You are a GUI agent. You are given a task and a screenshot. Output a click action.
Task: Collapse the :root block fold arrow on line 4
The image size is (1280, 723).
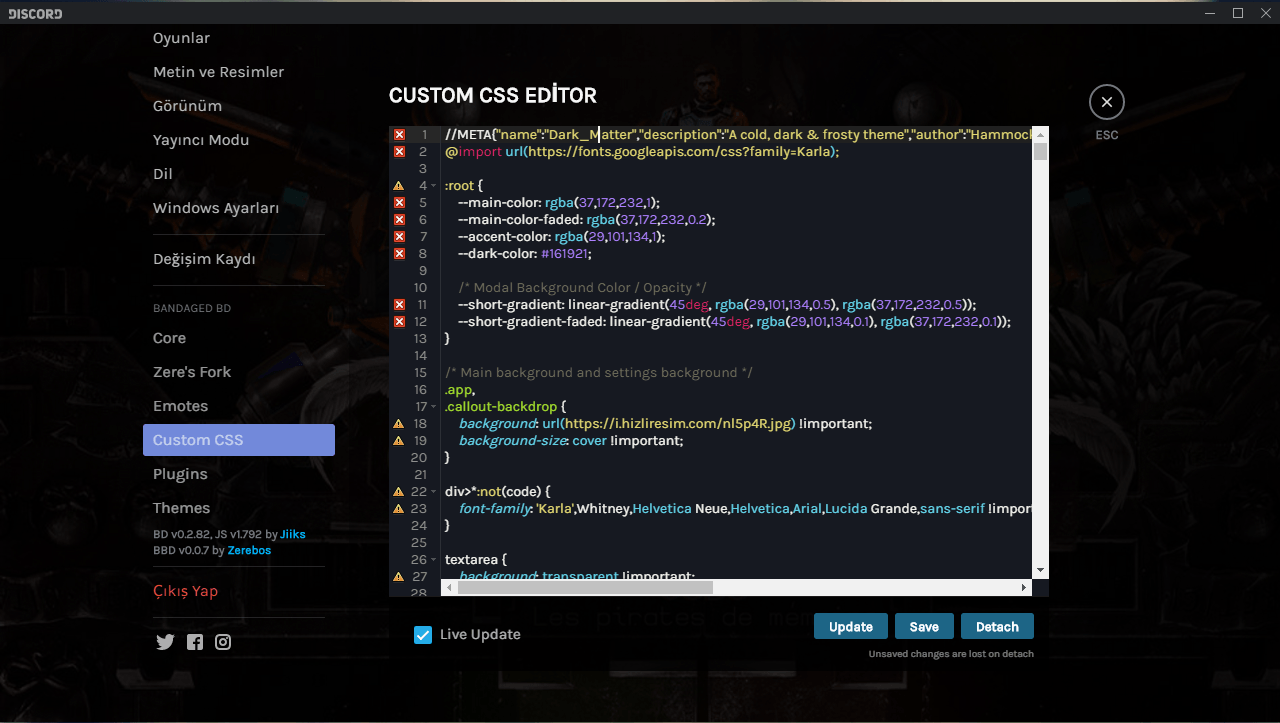coord(434,186)
